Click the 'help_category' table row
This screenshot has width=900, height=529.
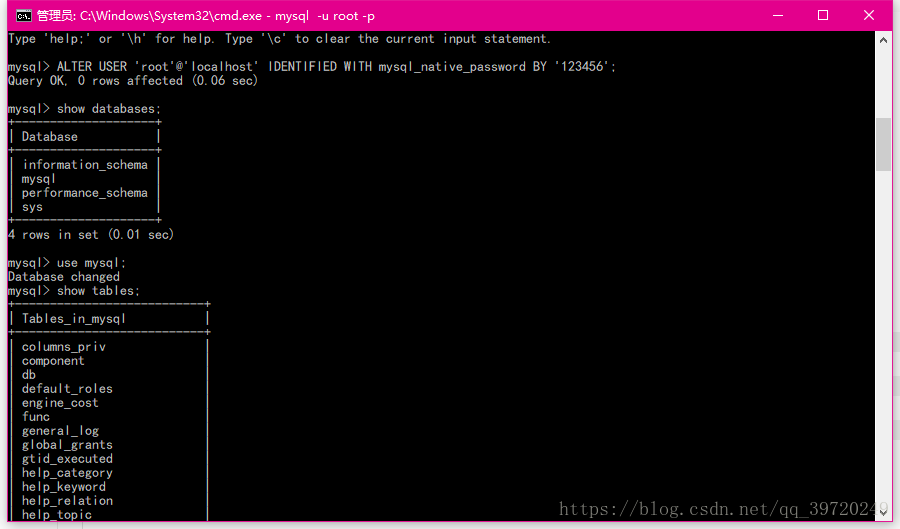coord(67,473)
